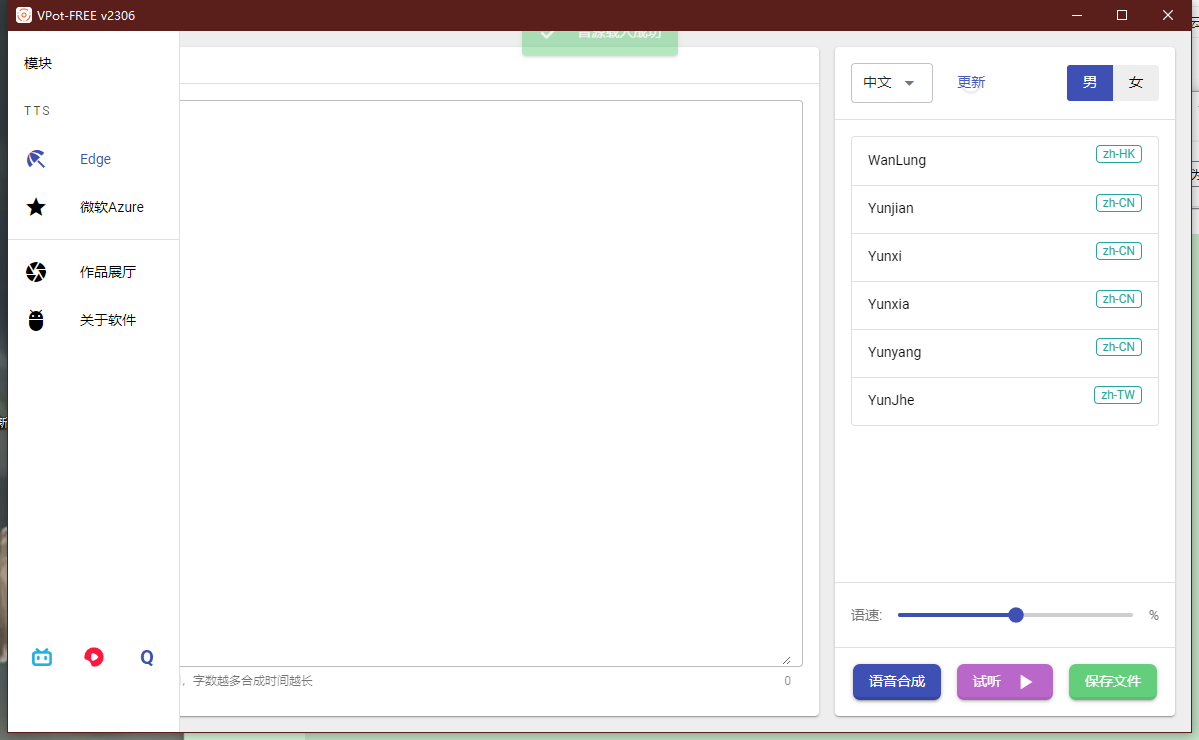Click the Q icon at sidebar bottom
Image resolution: width=1199 pixels, height=740 pixels.
[147, 657]
